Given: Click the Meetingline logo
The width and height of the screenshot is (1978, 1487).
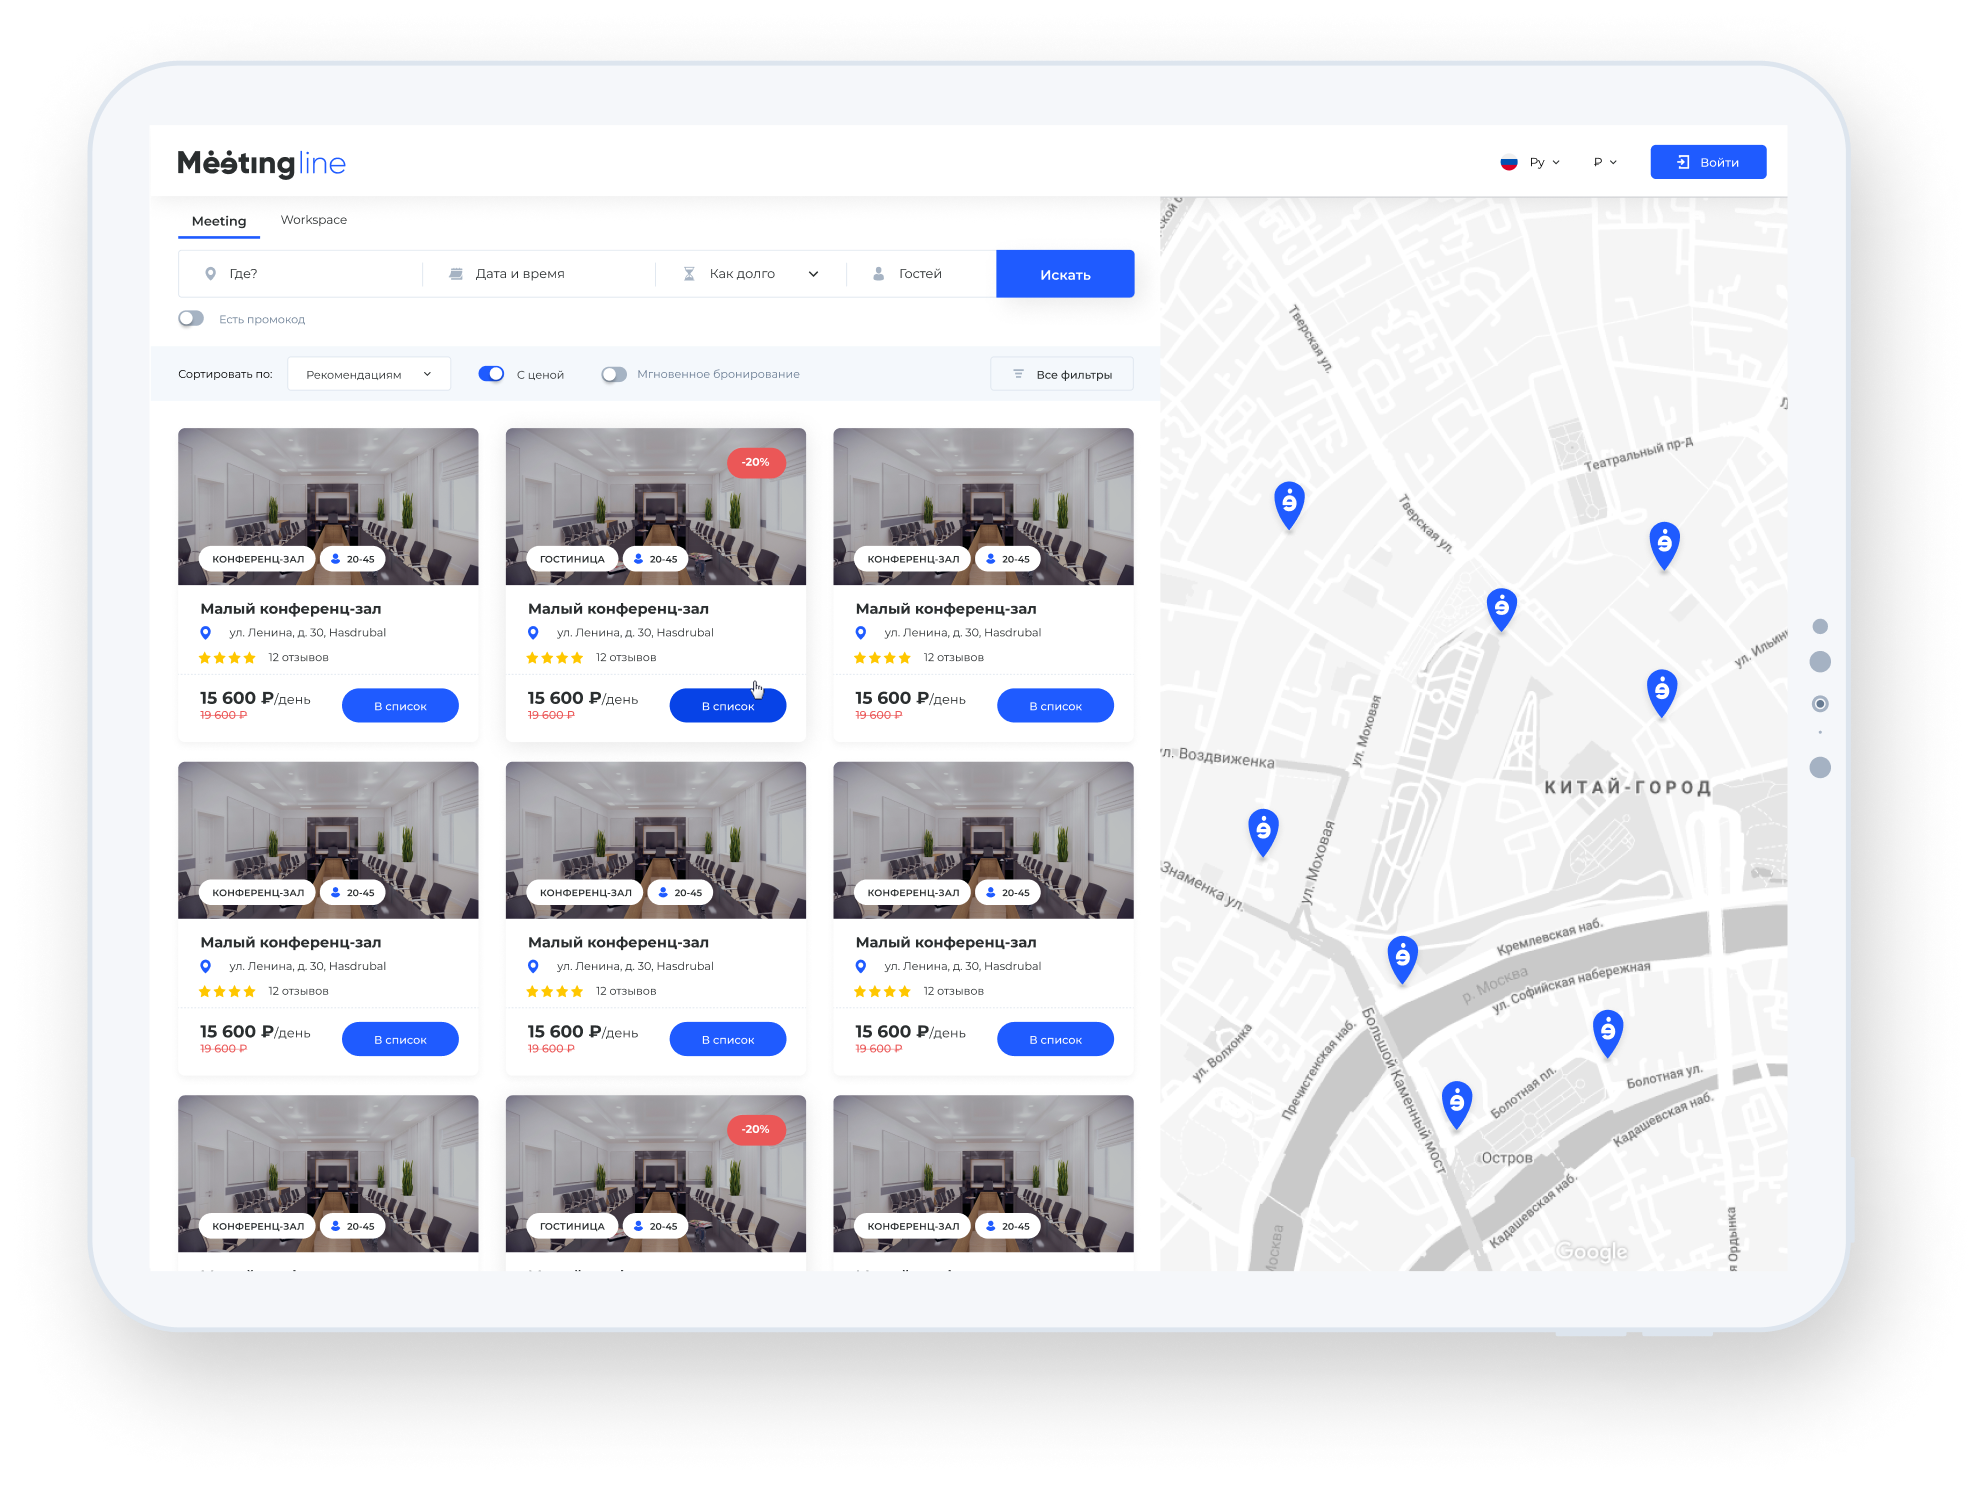Looking at the screenshot, I should click(261, 163).
